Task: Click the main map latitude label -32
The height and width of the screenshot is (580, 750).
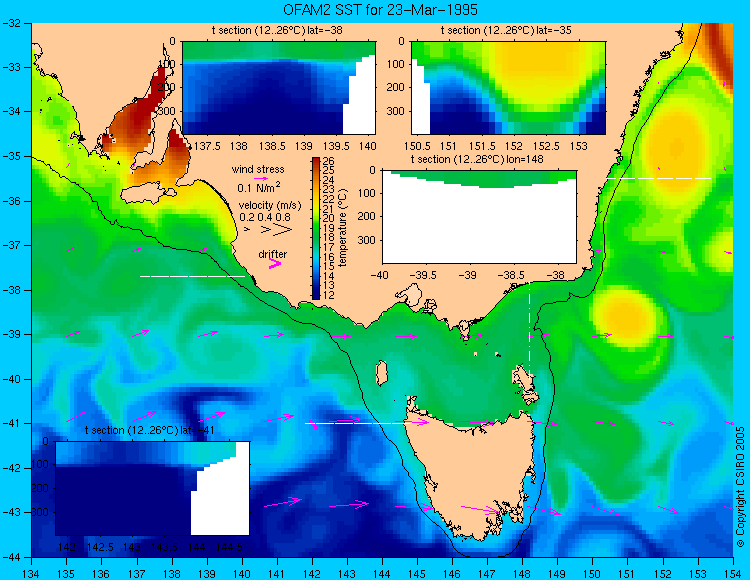Action: pos(11,22)
